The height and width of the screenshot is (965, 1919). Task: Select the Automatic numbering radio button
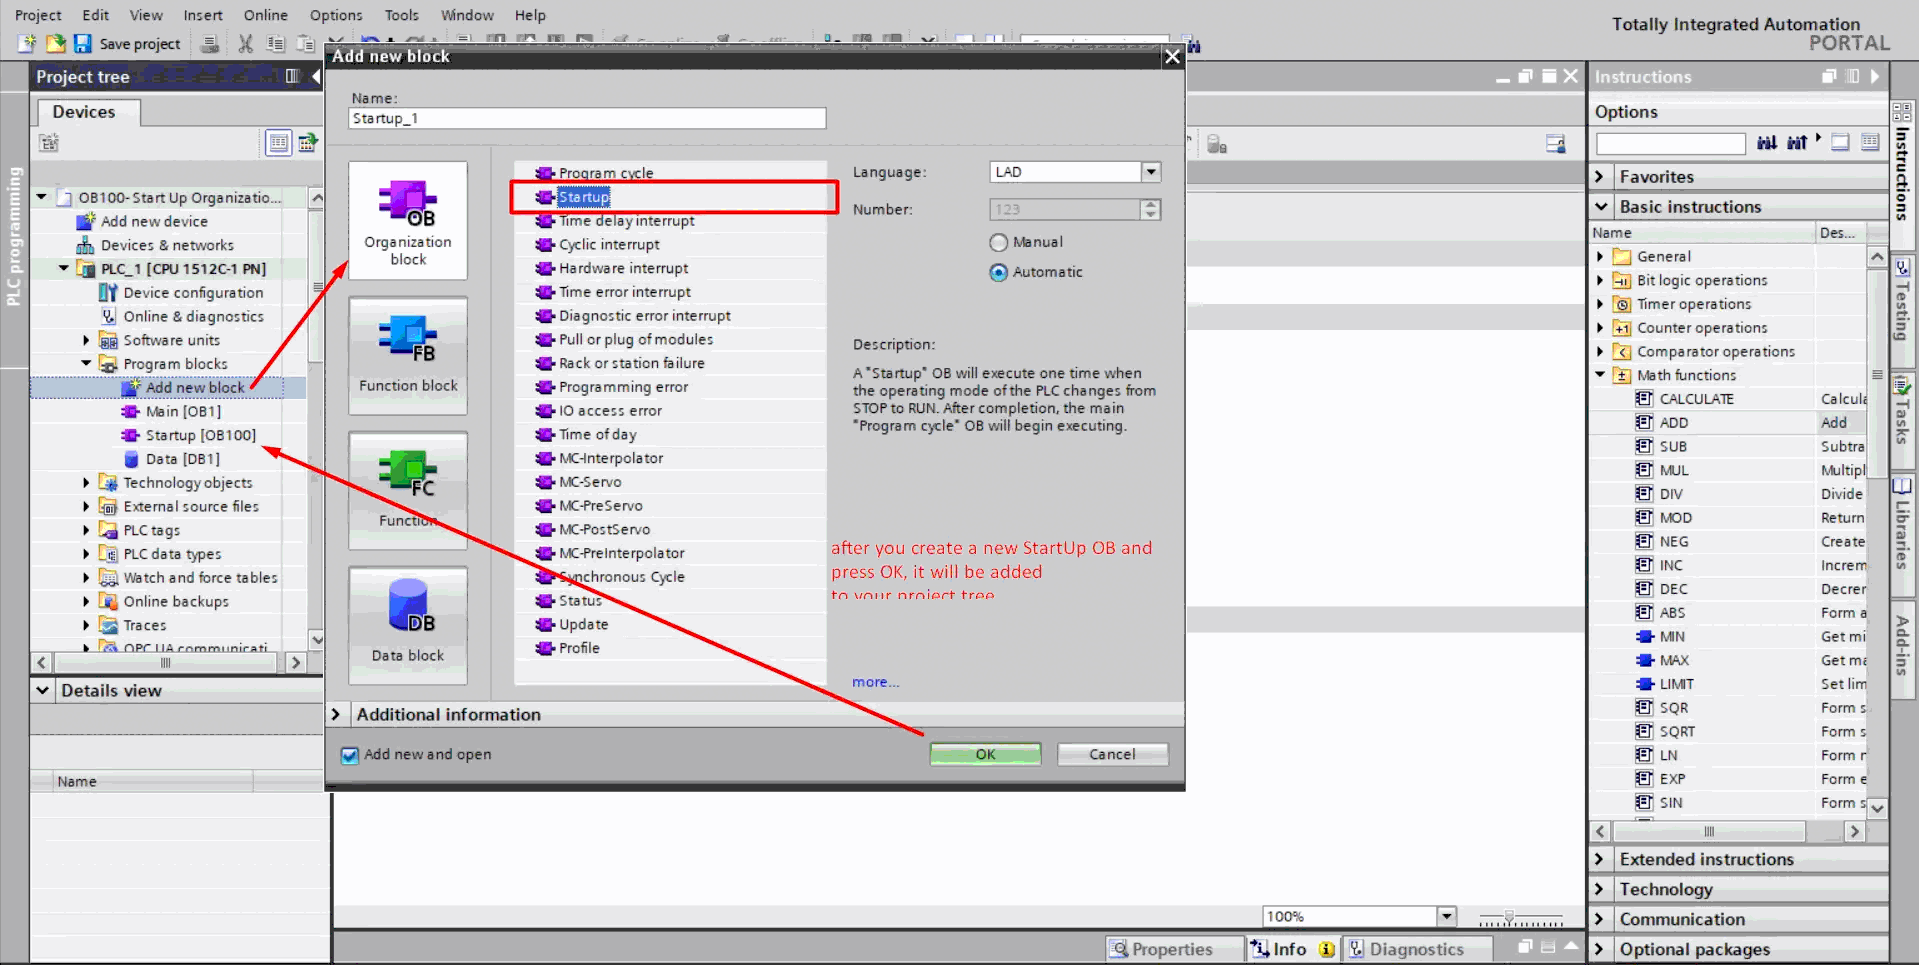tap(998, 272)
